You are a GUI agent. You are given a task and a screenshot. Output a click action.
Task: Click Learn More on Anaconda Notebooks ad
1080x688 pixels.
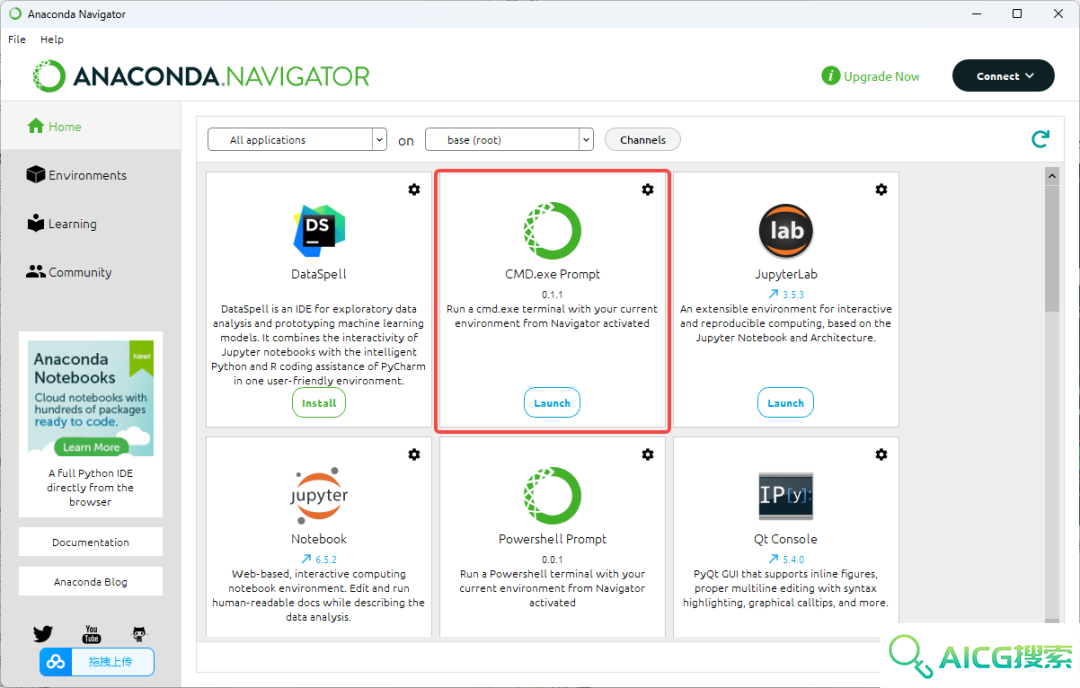[x=91, y=447]
